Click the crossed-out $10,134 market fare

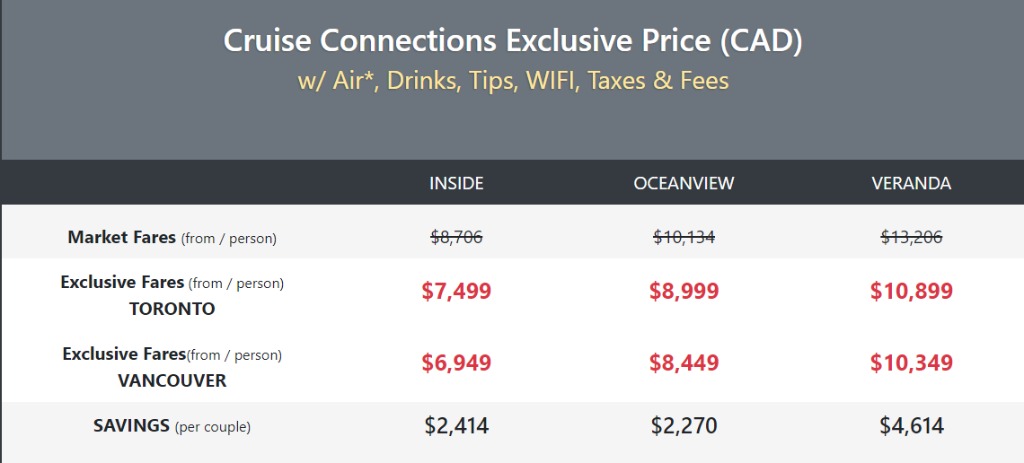(x=684, y=237)
